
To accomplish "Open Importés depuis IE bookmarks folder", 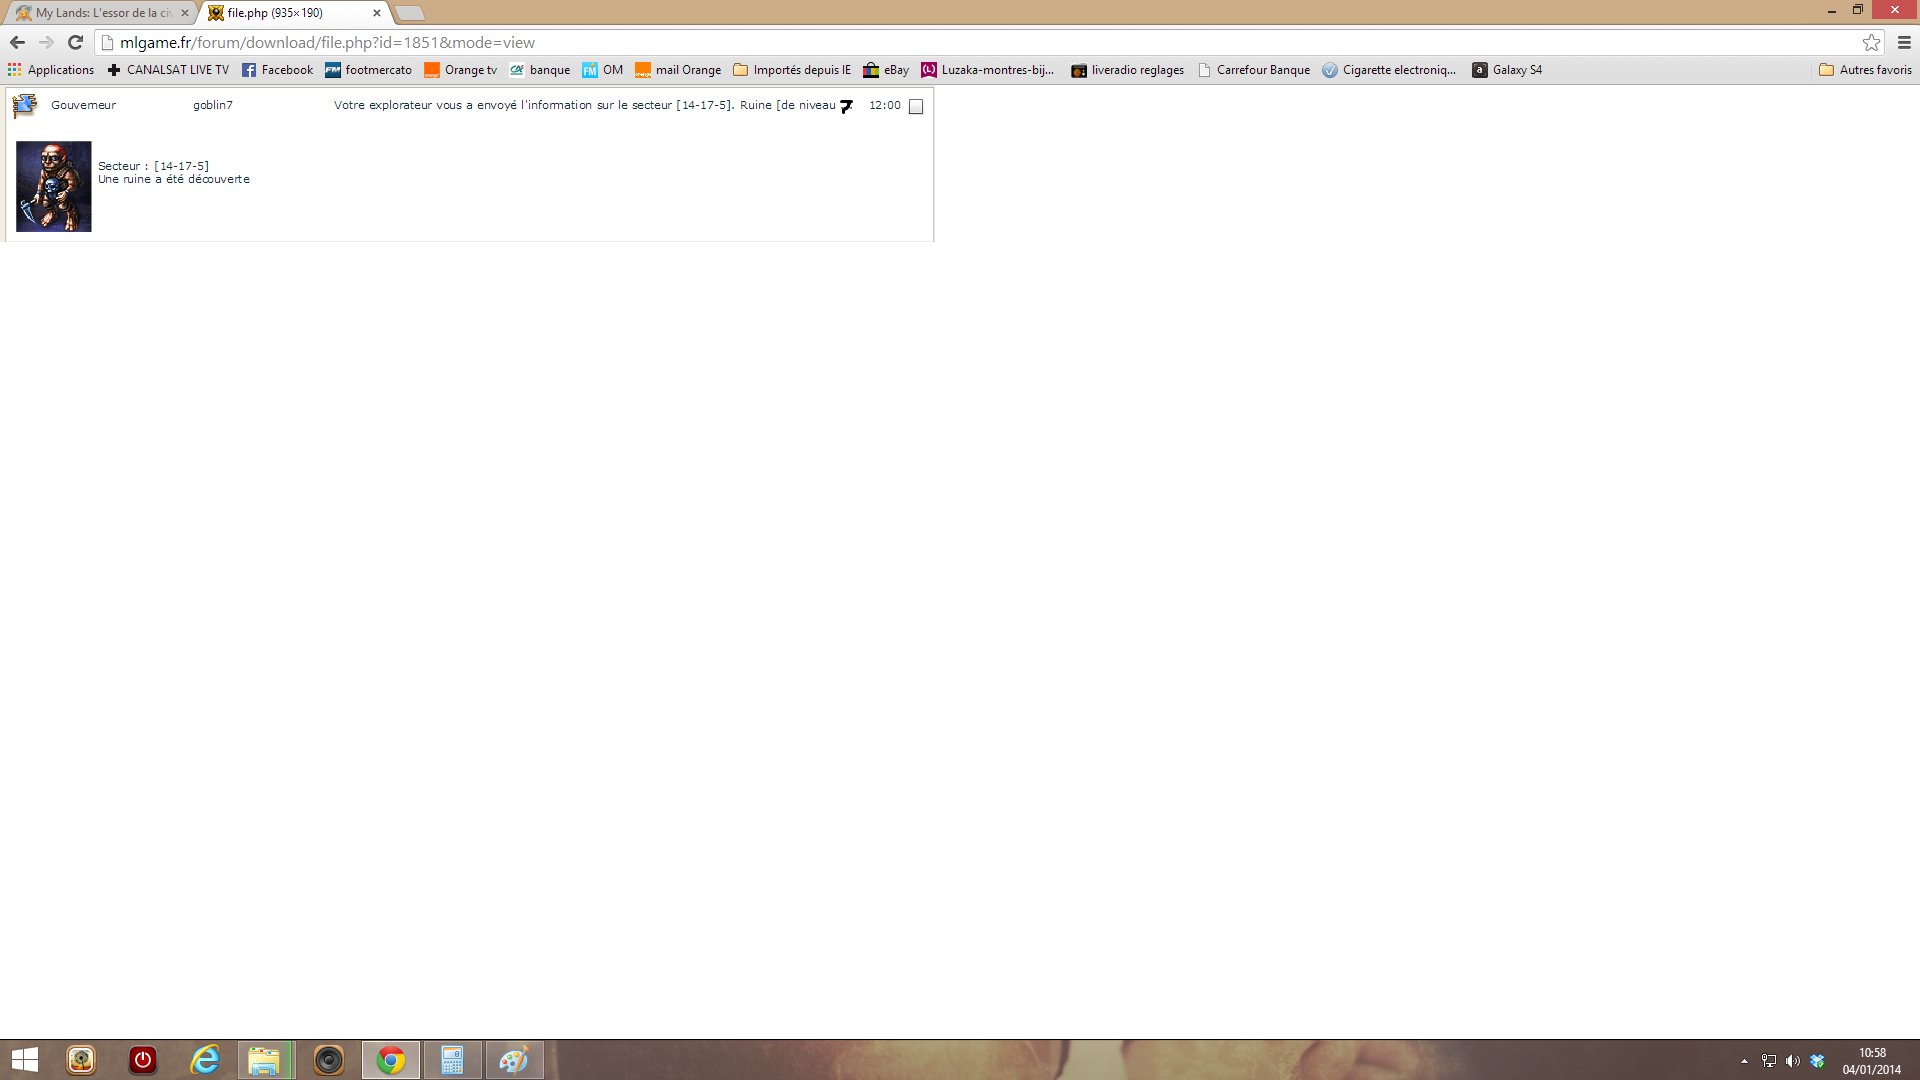I will [x=792, y=70].
